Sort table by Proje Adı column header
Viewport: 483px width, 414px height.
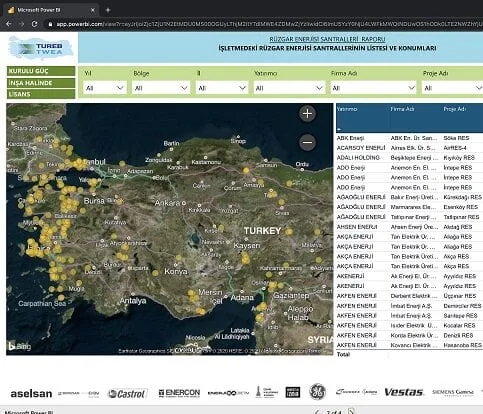(x=455, y=109)
